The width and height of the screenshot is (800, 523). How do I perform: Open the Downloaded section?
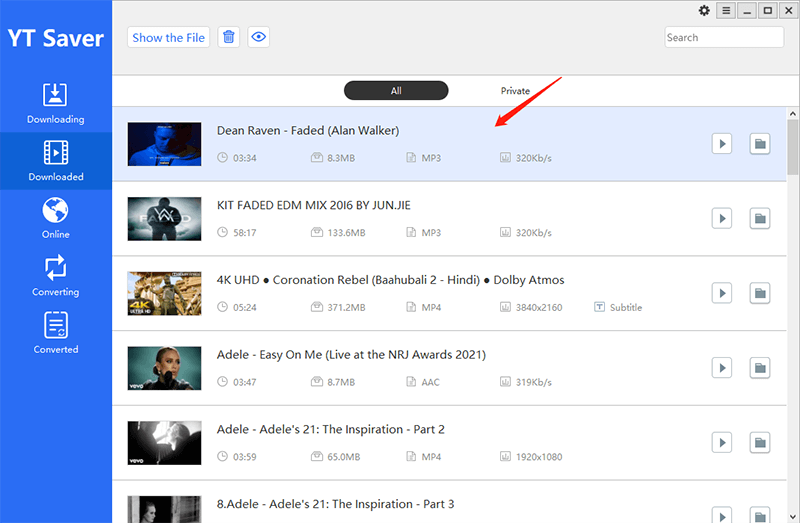pyautogui.click(x=56, y=161)
